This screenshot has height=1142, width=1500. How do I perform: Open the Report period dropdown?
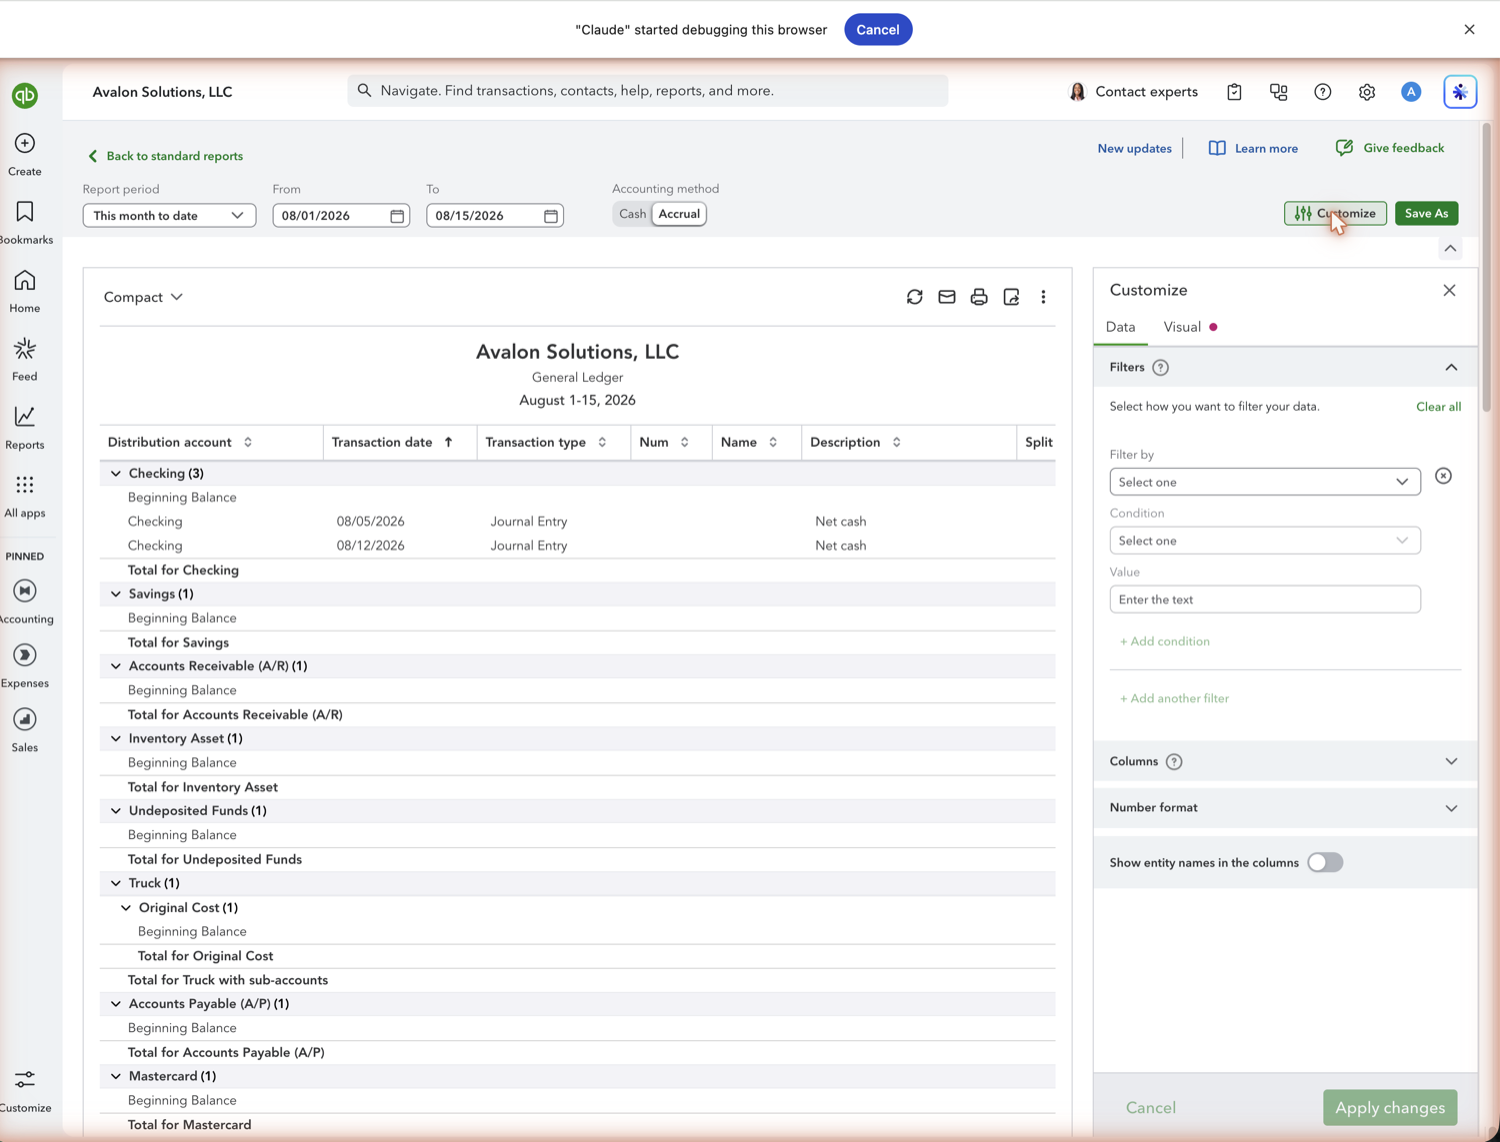[x=169, y=216]
